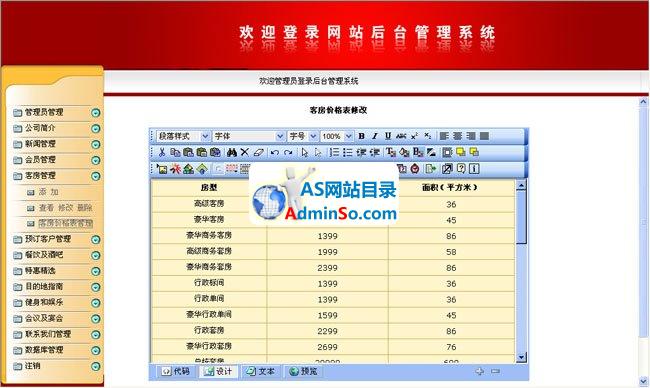Open the 字号 font size dropdown

click(x=303, y=136)
